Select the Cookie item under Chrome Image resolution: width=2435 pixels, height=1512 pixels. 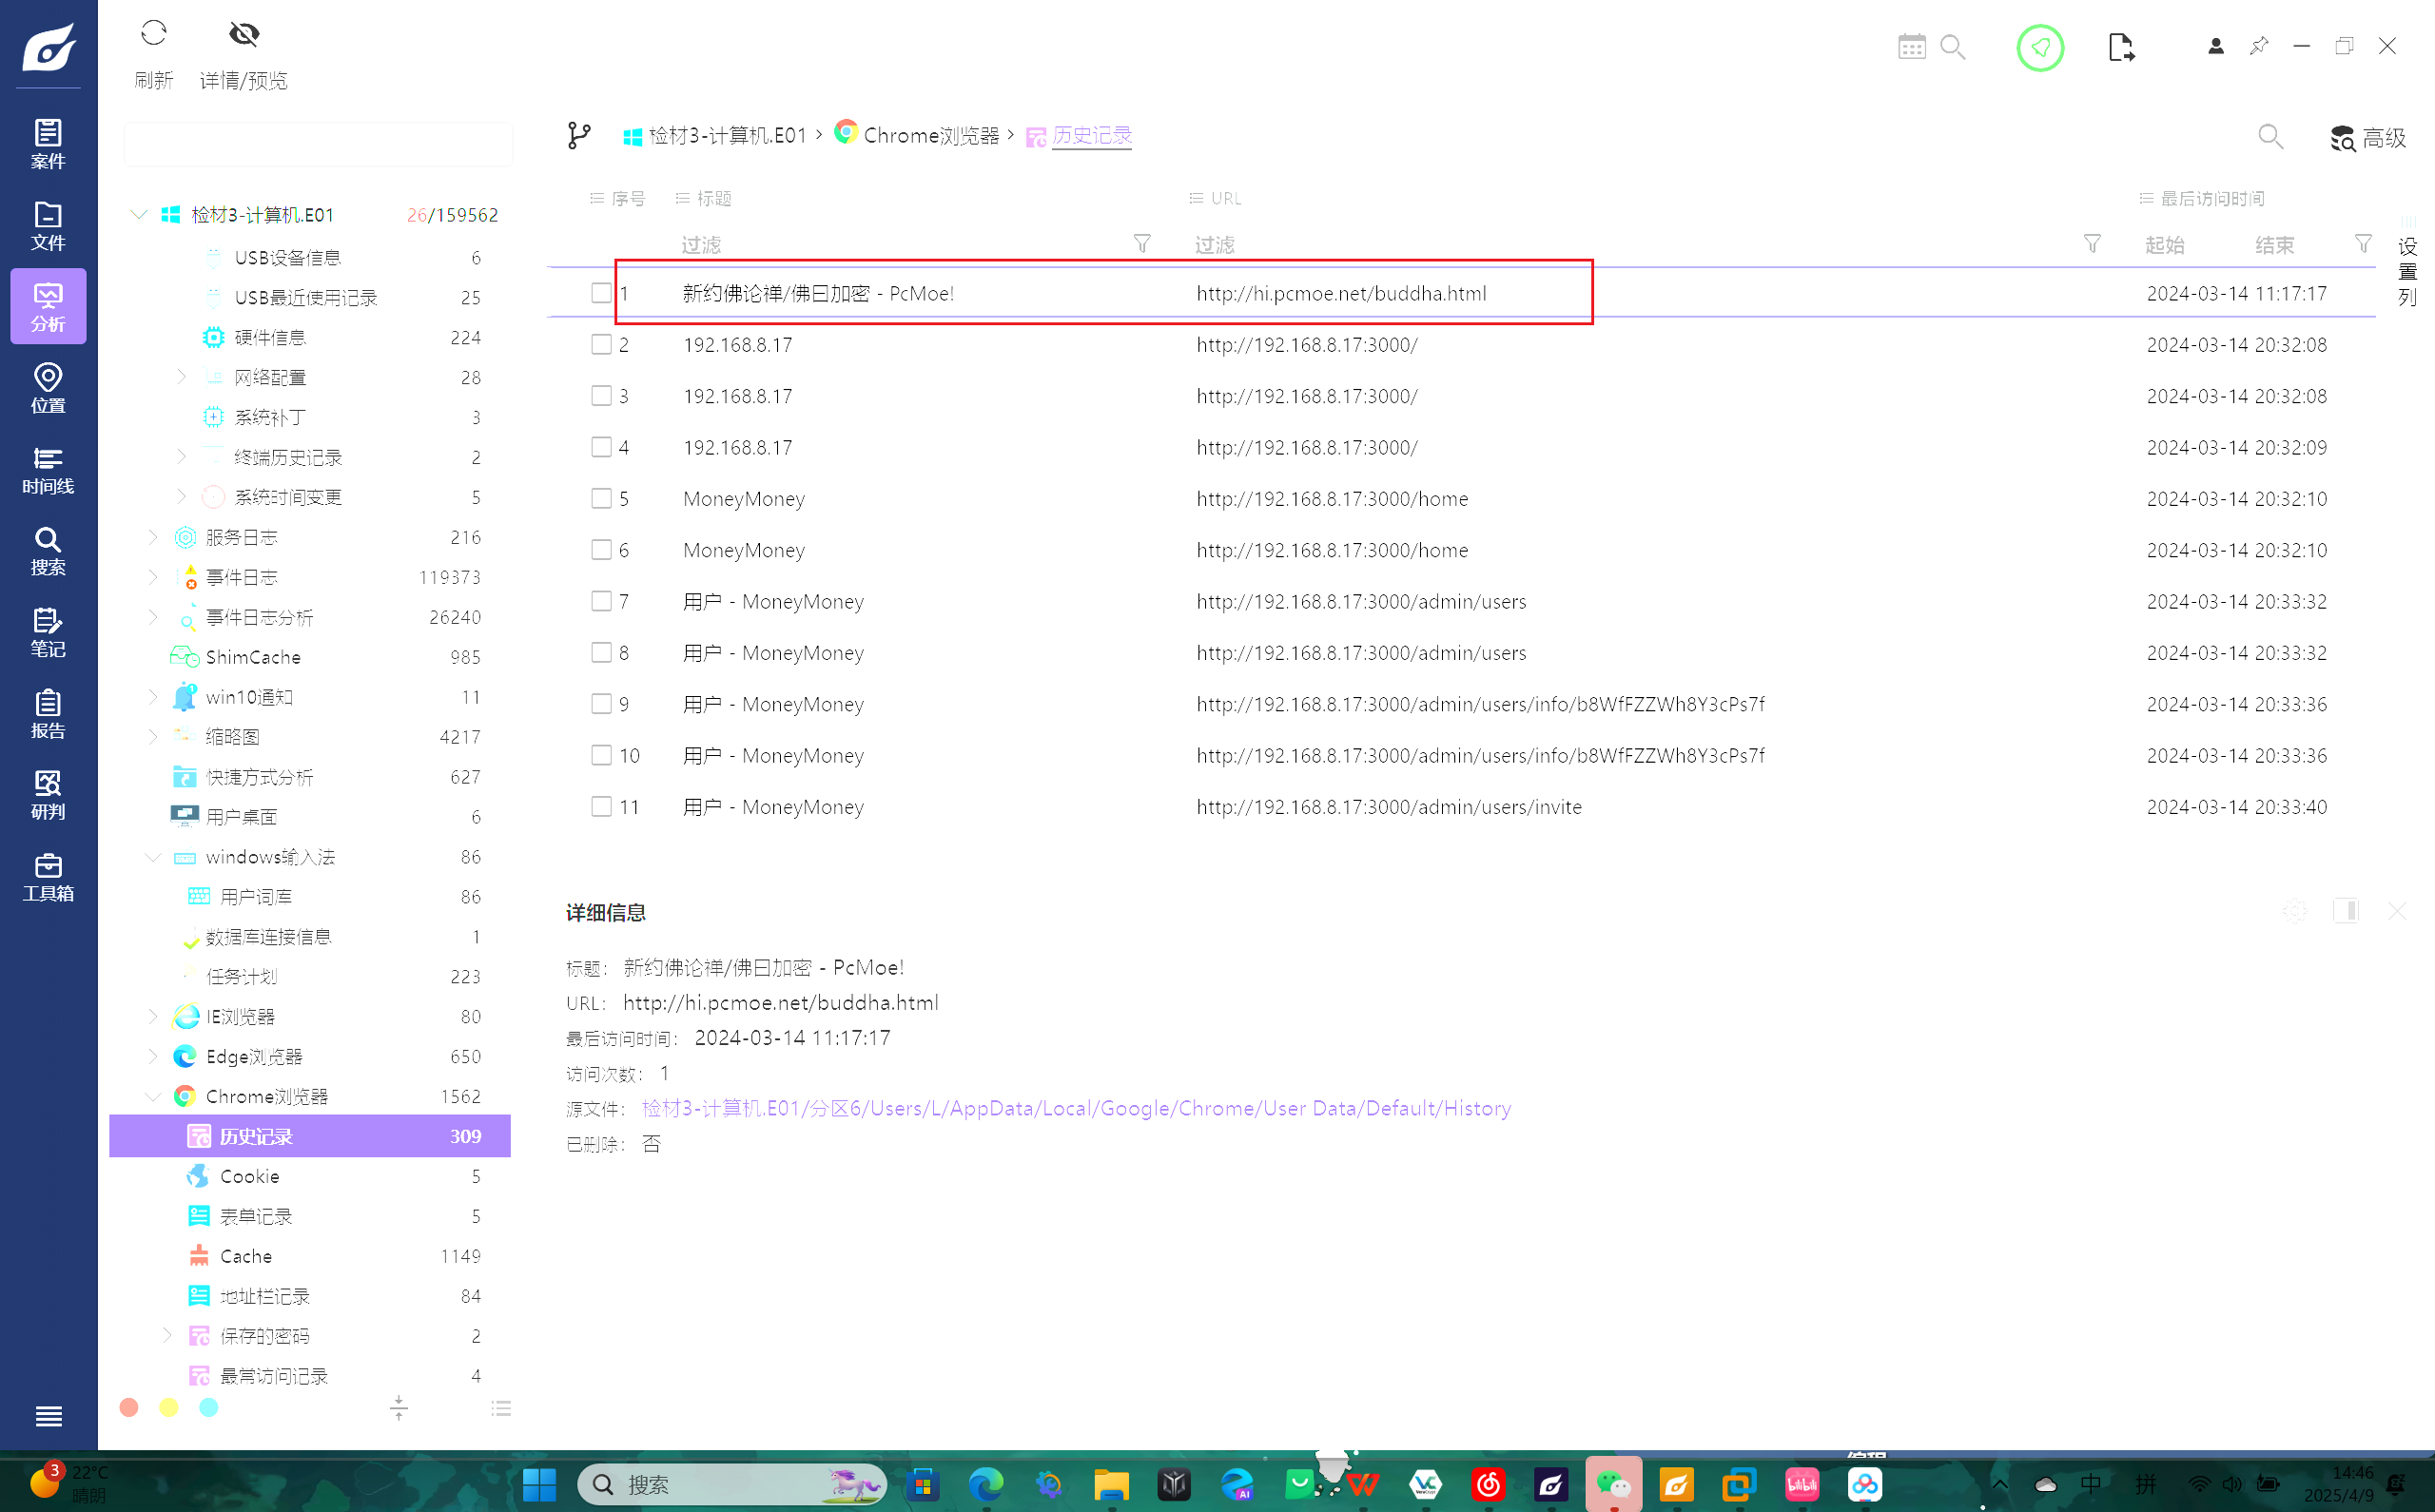pos(250,1176)
